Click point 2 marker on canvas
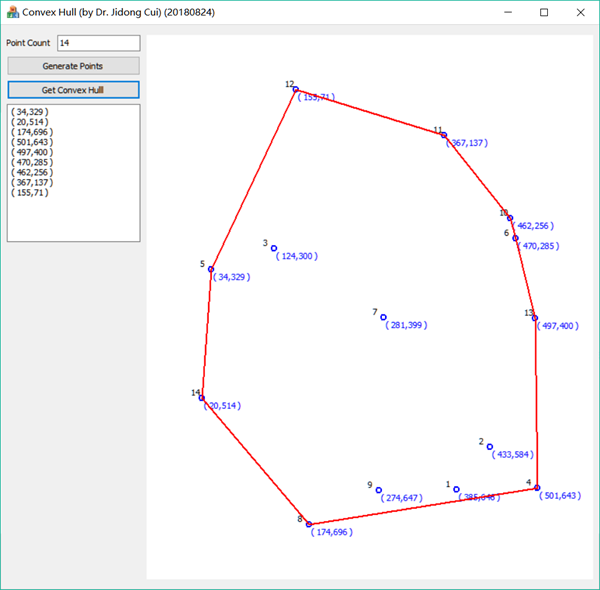 (490, 447)
